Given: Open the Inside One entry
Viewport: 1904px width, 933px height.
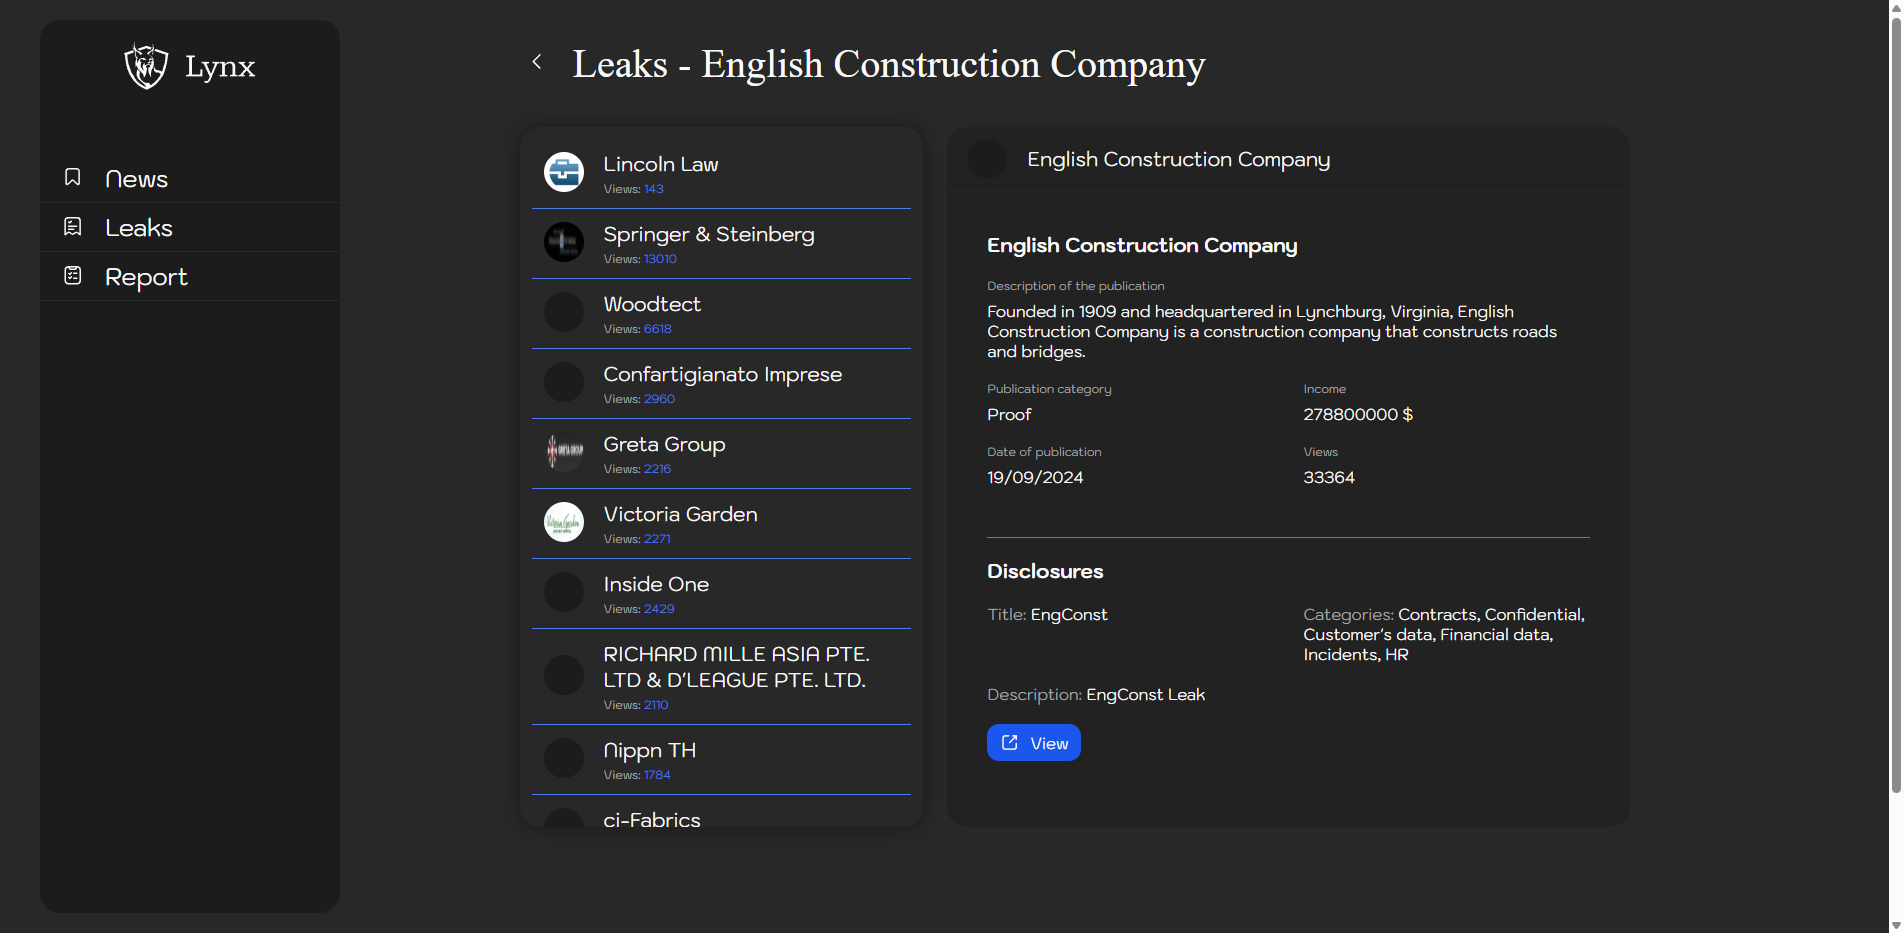Looking at the screenshot, I should tap(656, 585).
